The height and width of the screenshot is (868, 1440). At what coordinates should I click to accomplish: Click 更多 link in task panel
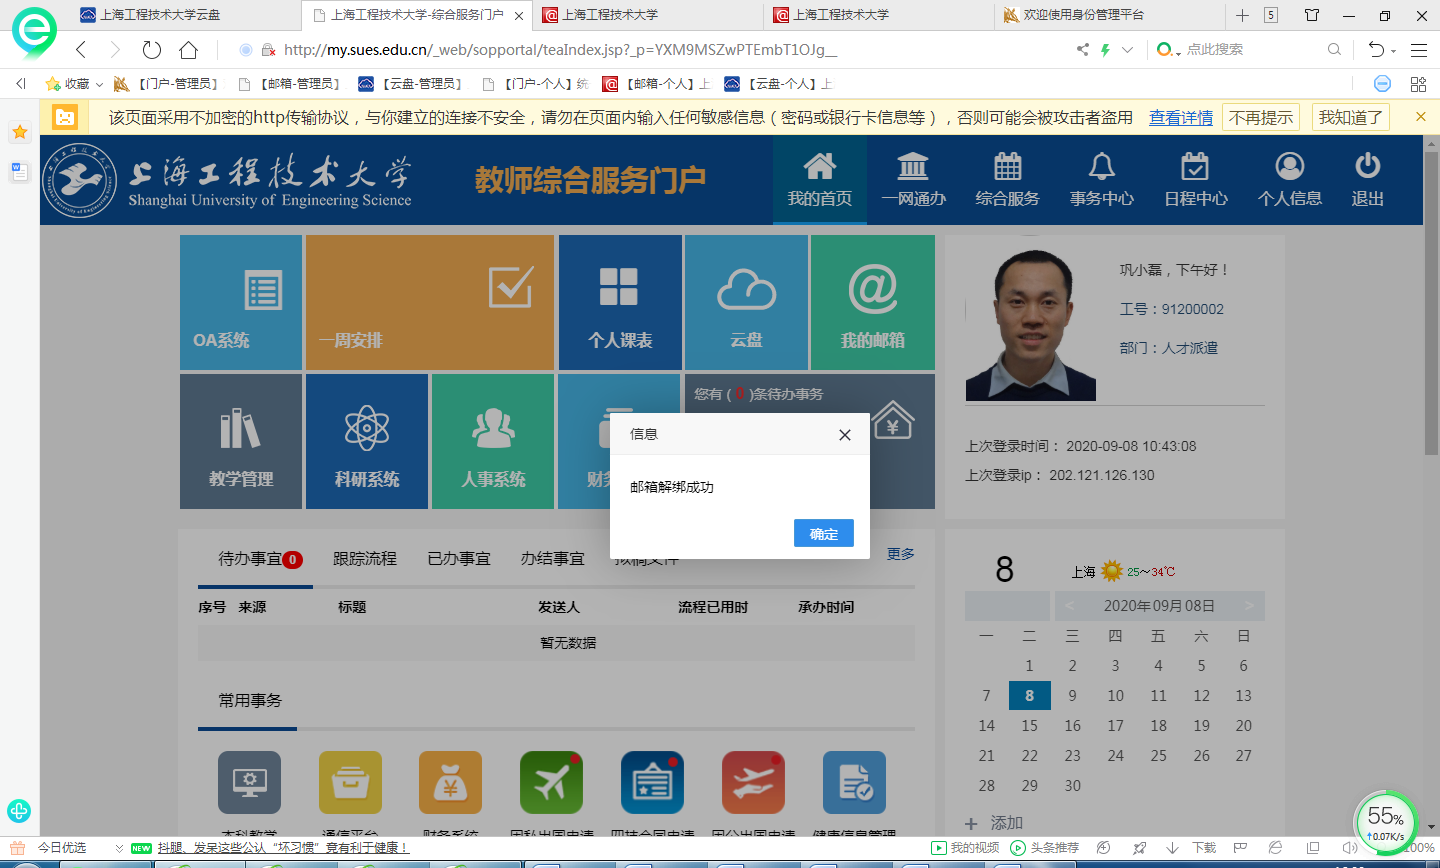(901, 554)
